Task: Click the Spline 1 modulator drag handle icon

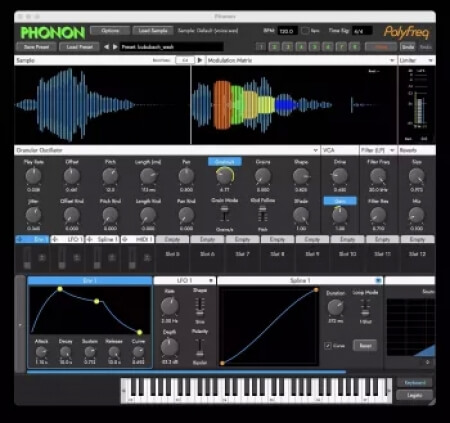Action: point(90,239)
